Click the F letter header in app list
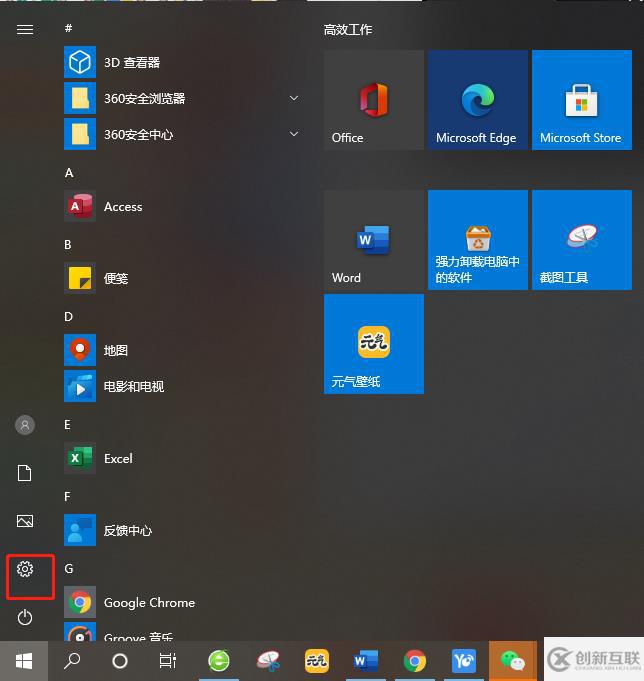 click(x=67, y=496)
